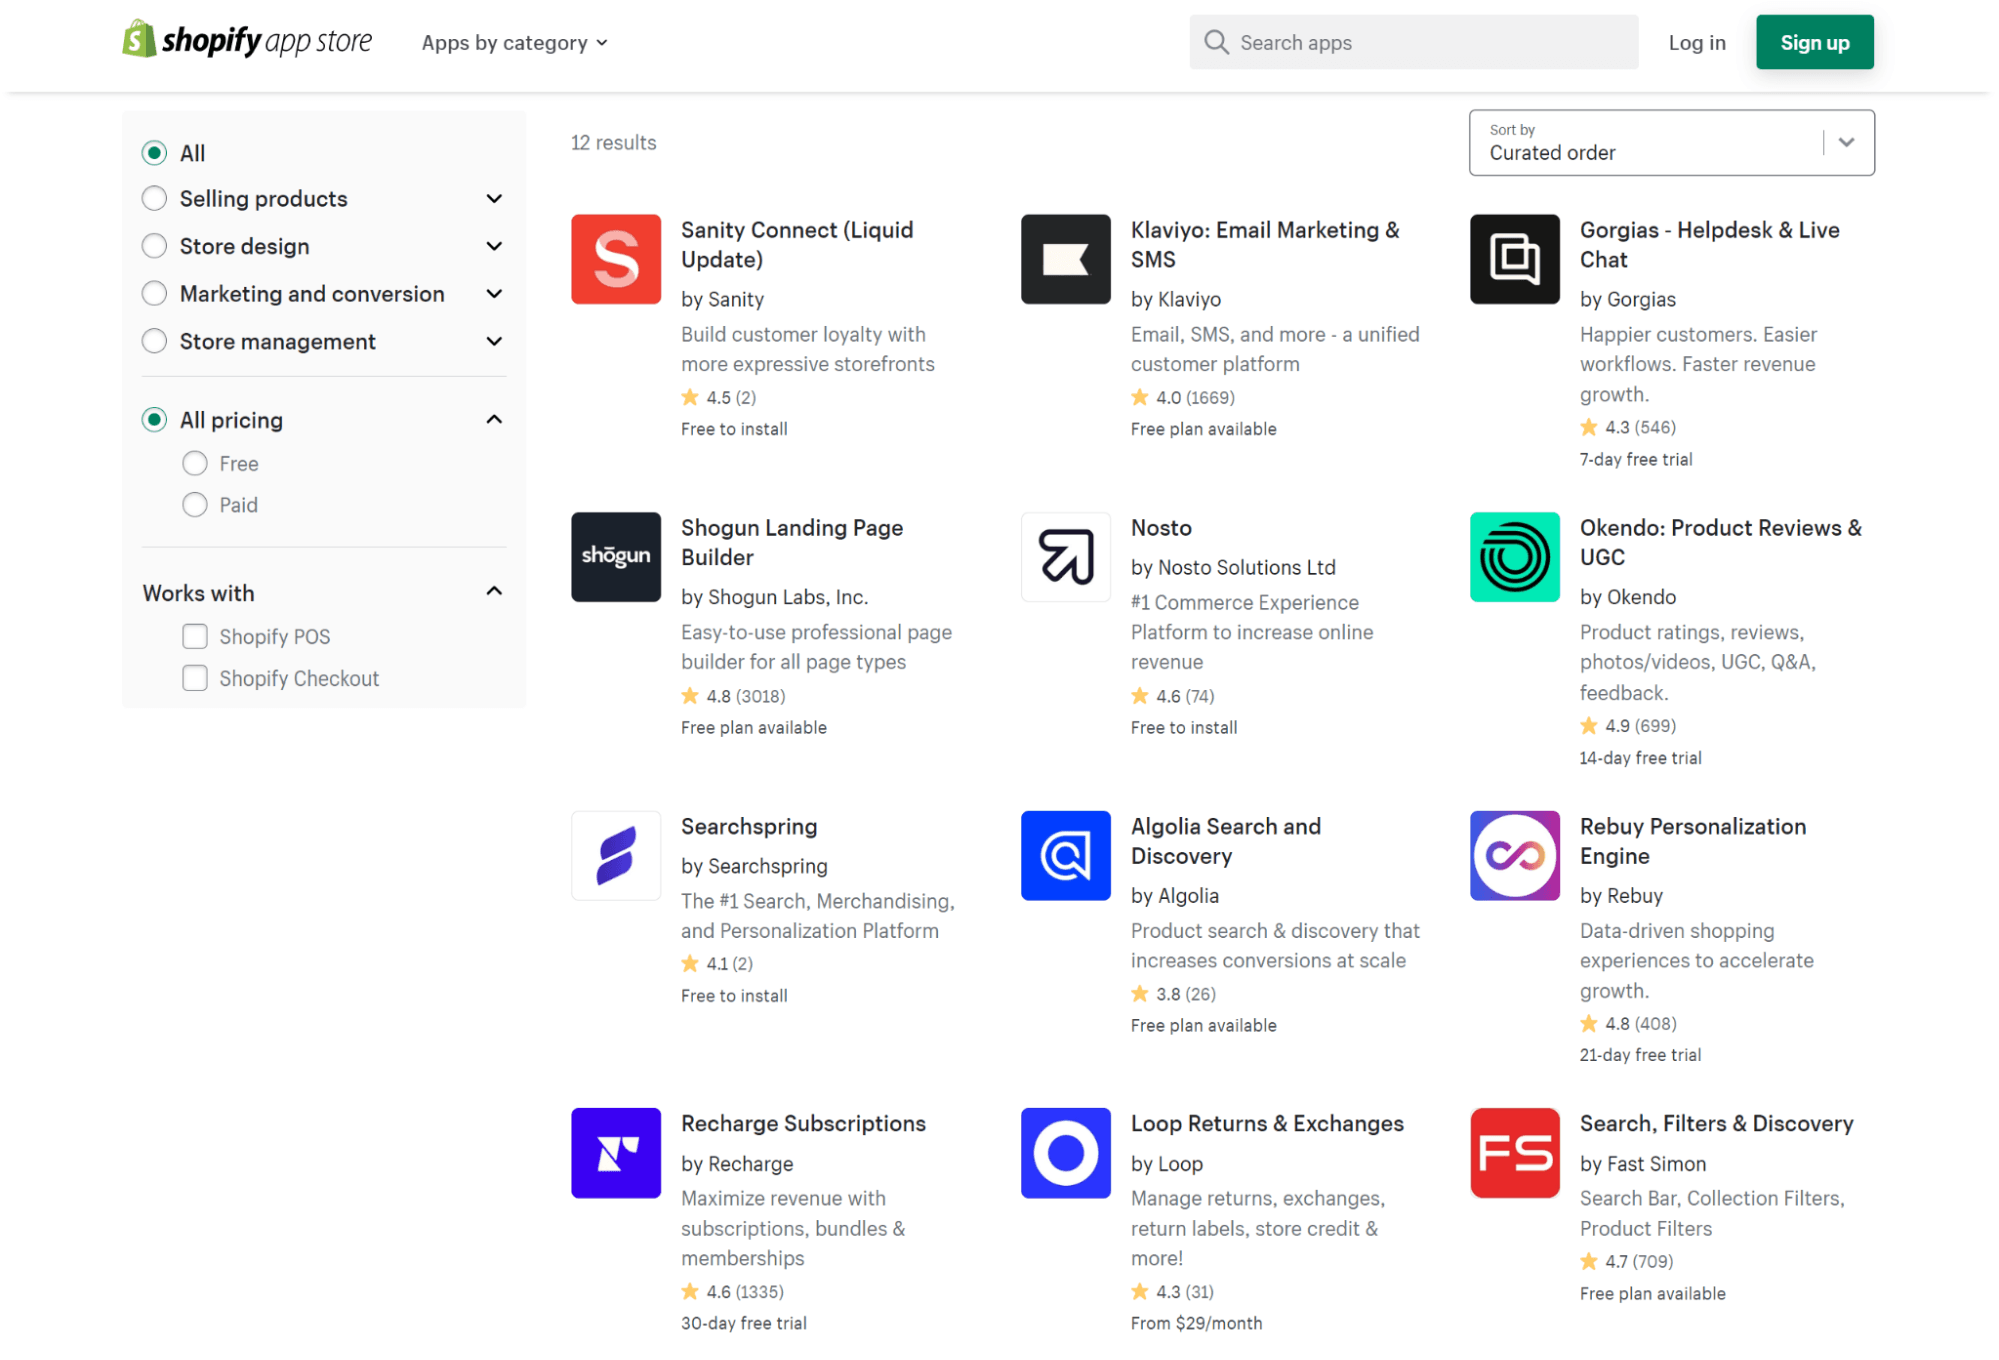Click the Okendo 4.9 (699) rating

coord(1627,725)
